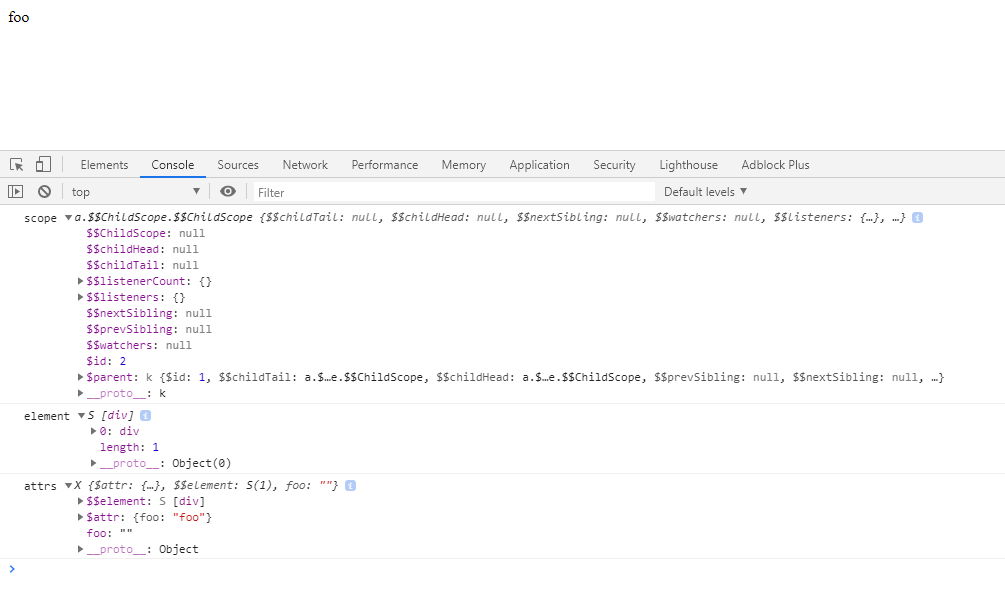Click the info badge next to S [div]
This screenshot has width=1005, height=595.
145,416
